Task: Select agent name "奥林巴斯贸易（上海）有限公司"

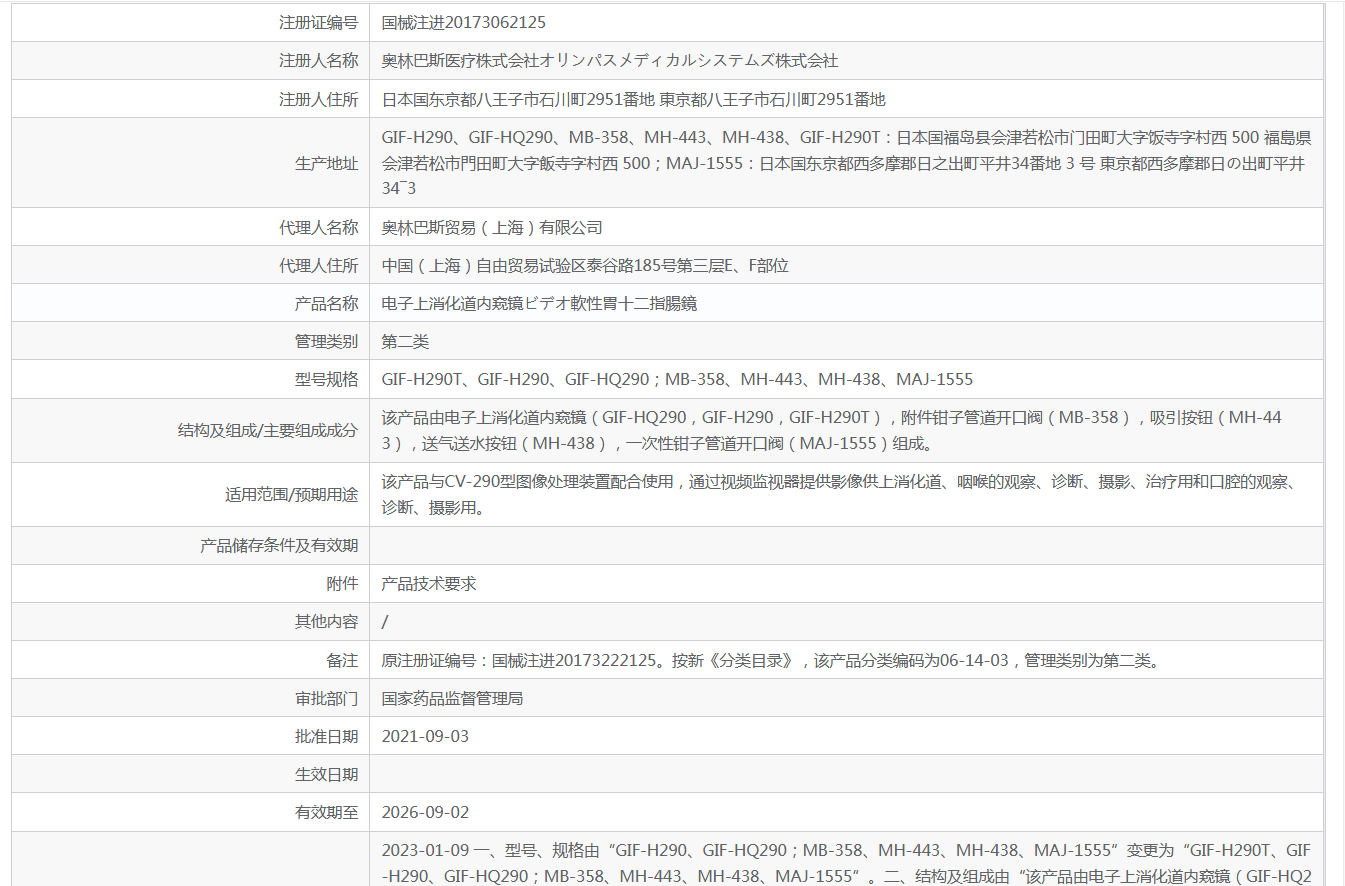Action: click(492, 227)
